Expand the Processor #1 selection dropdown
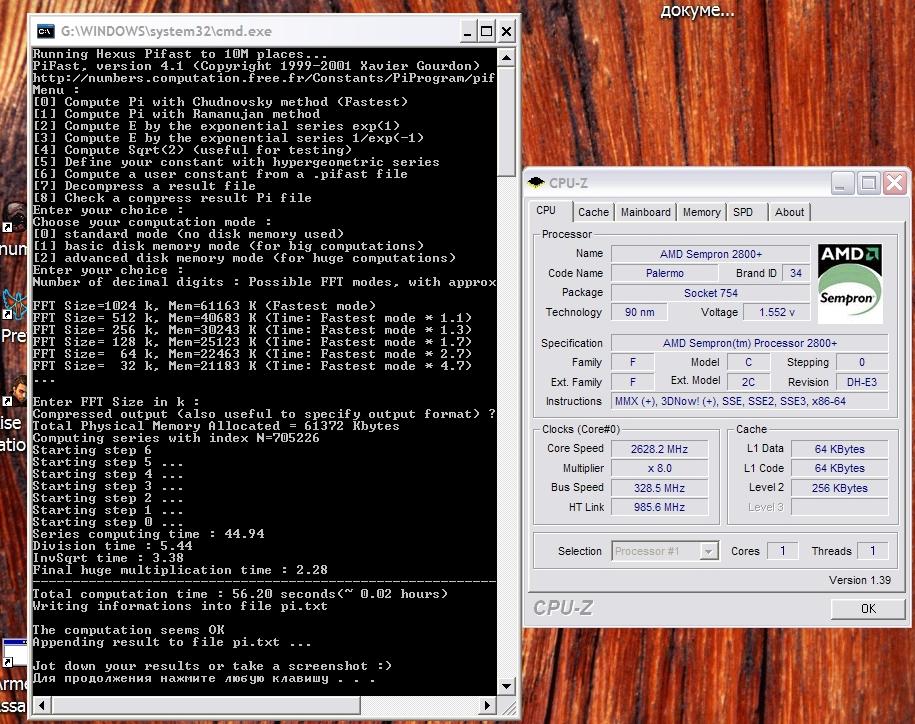Image resolution: width=915 pixels, height=724 pixels. 708,551
